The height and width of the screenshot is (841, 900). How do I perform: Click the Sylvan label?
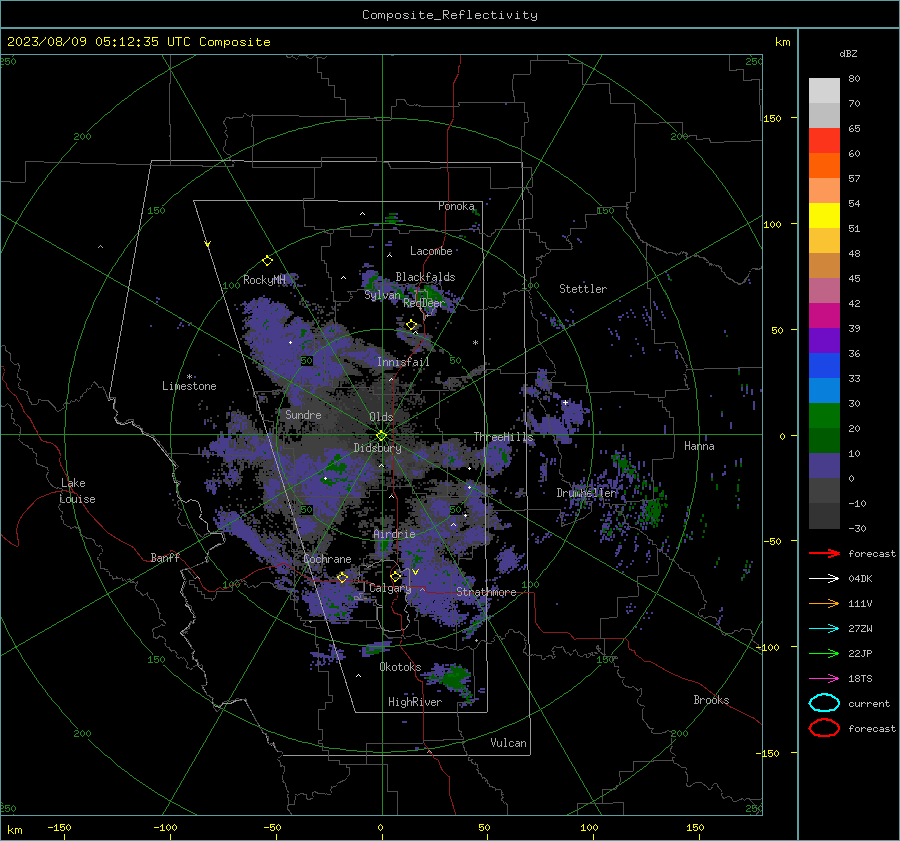[x=382, y=295]
